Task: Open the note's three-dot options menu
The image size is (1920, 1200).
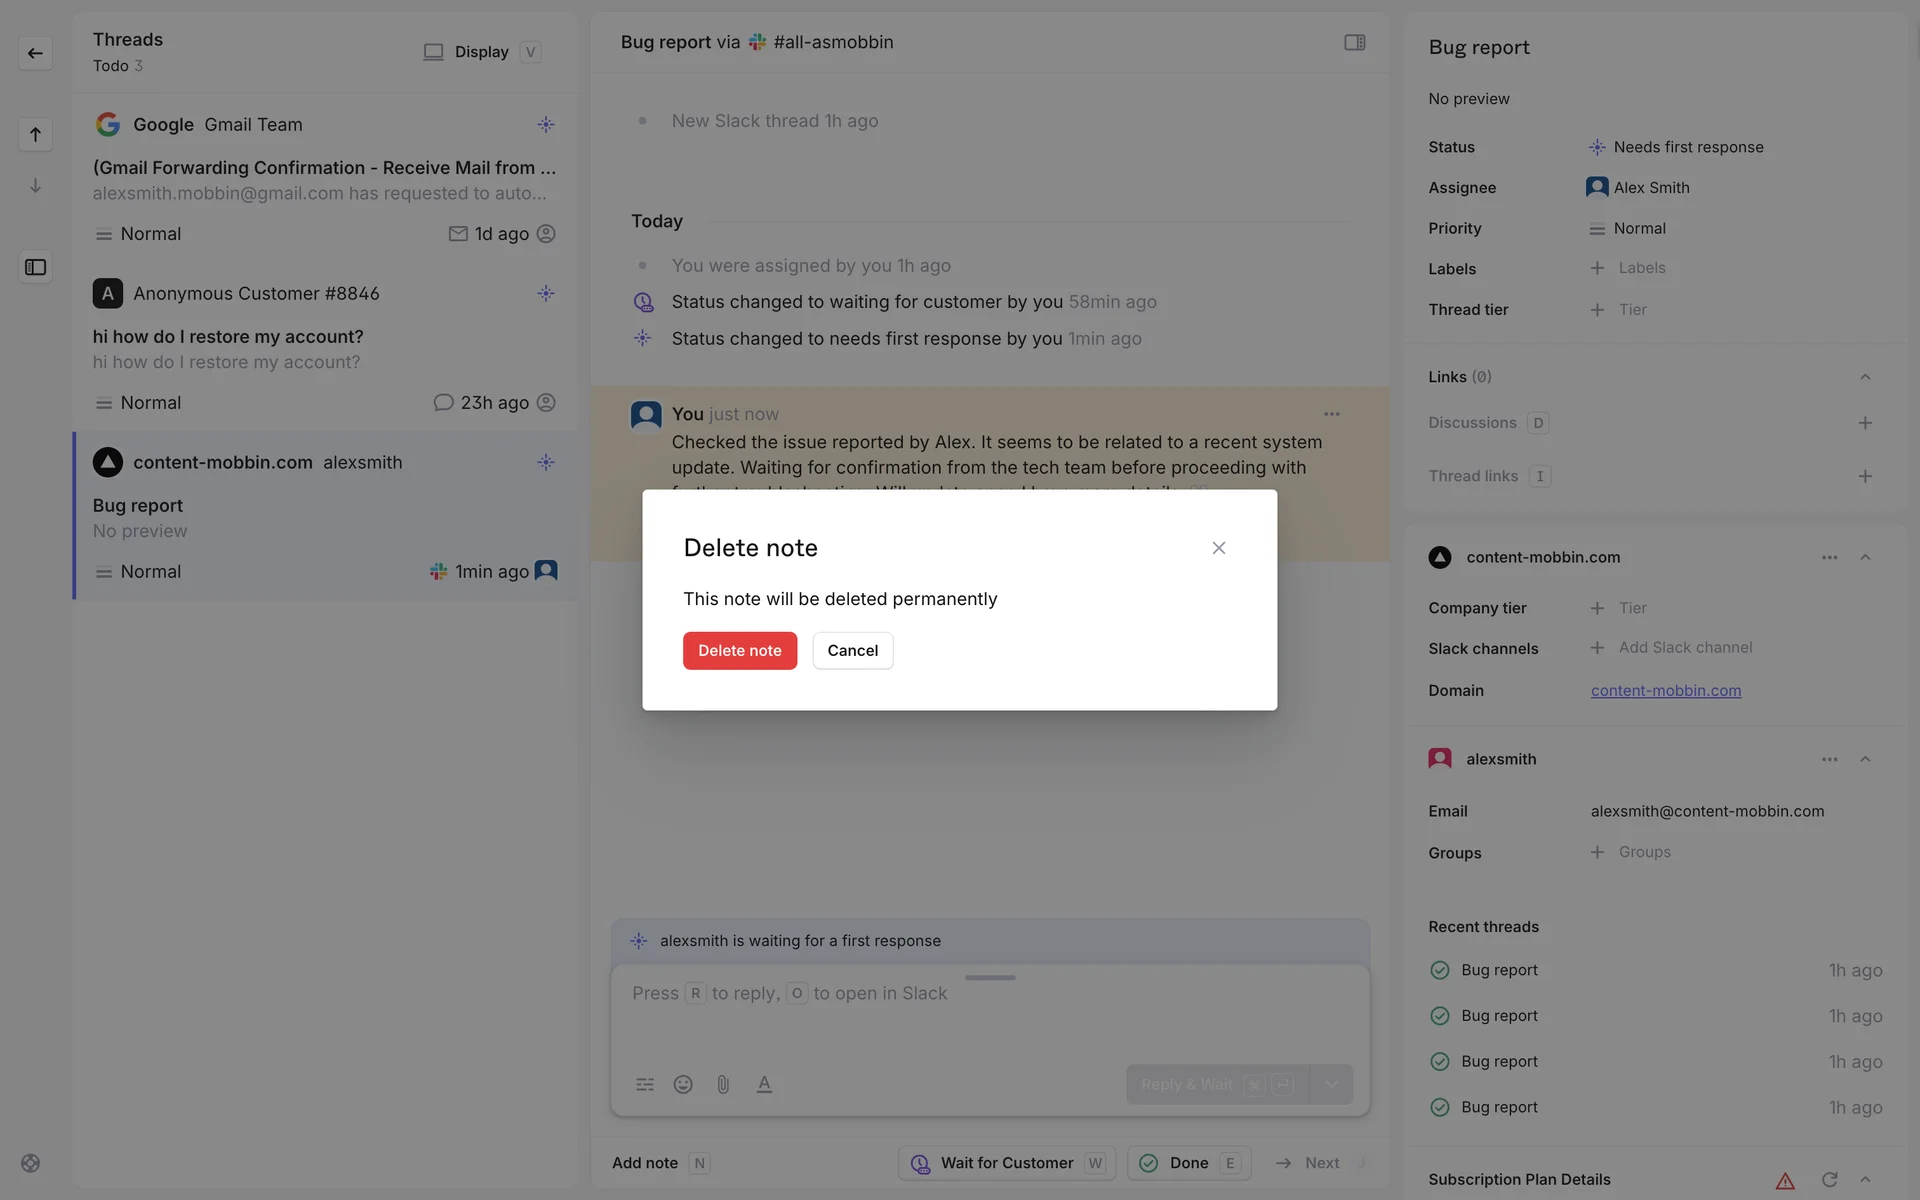Action: (1331, 414)
